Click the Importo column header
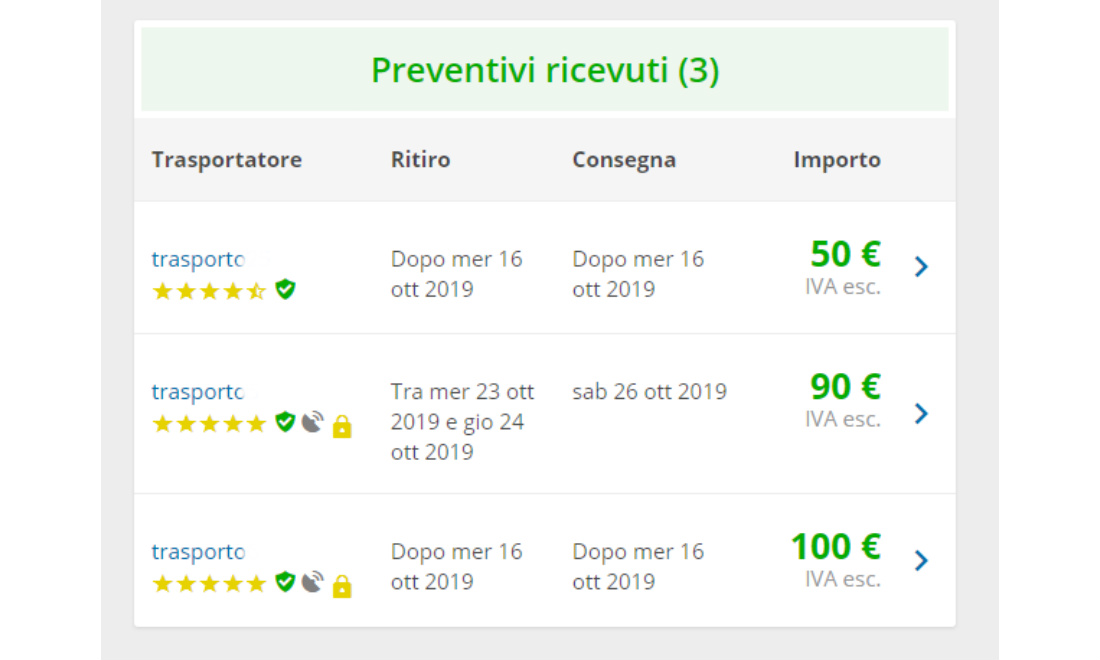This screenshot has height=660, width=1100. (837, 160)
